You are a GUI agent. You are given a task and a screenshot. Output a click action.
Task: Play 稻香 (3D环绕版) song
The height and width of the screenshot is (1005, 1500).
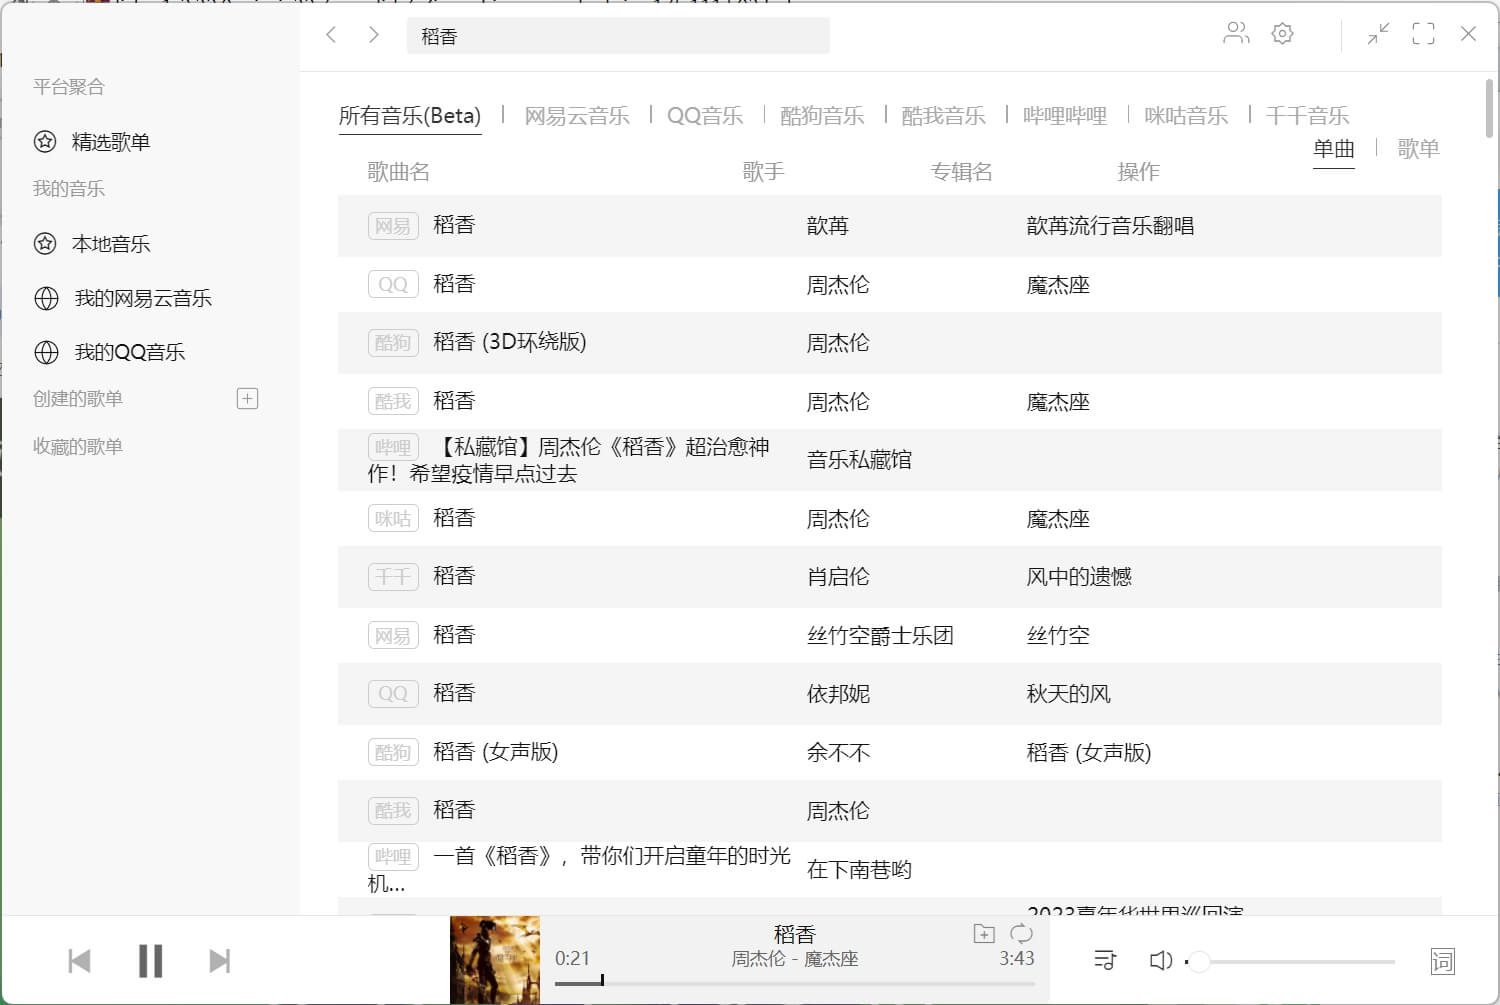tap(510, 342)
